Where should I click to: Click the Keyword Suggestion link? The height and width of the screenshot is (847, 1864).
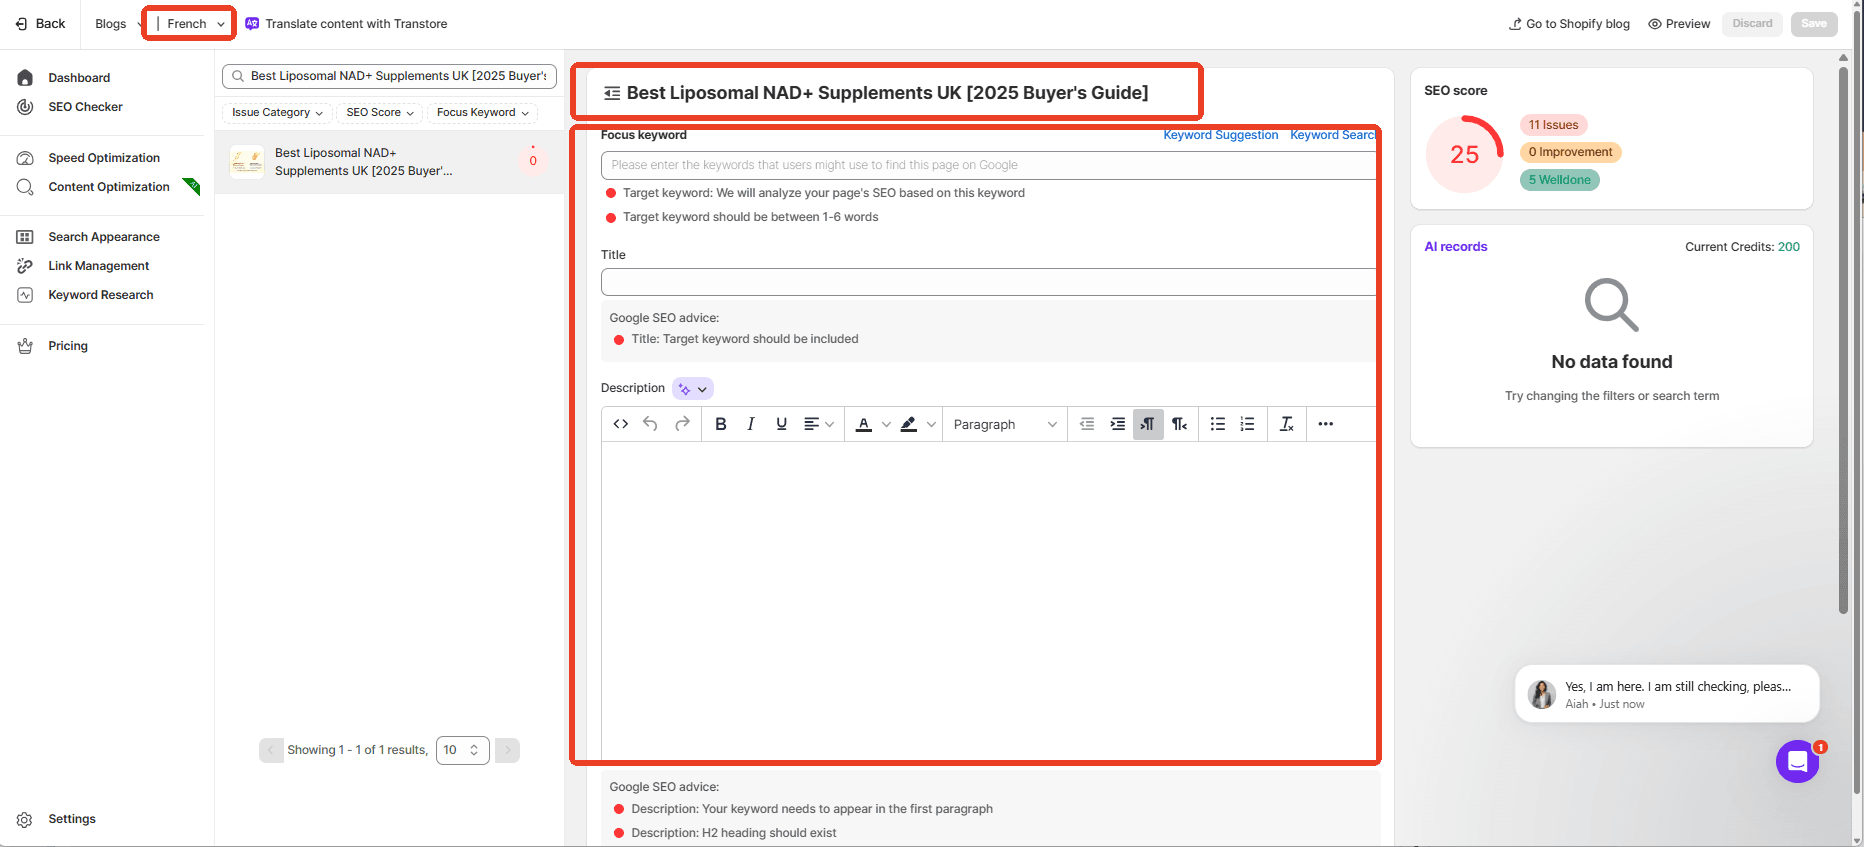1220,135
